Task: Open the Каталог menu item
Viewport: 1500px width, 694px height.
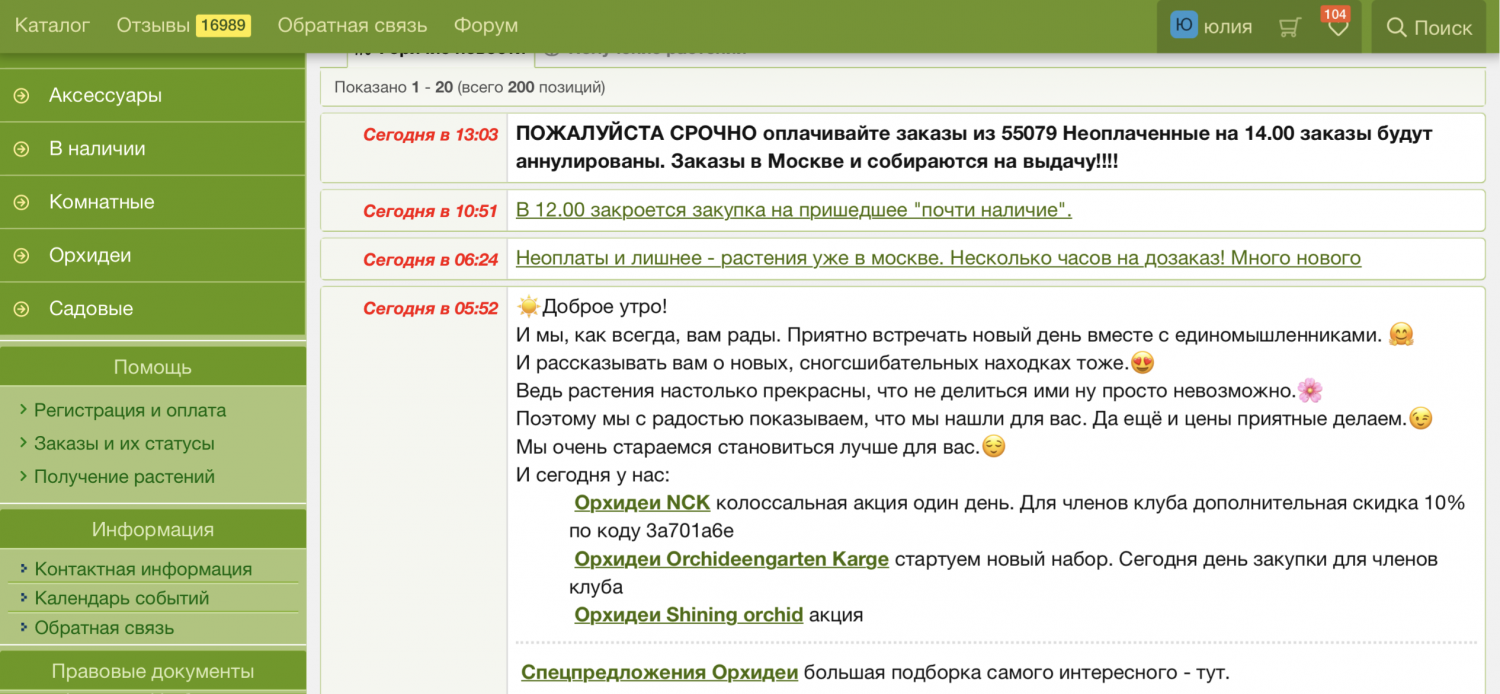Action: click(52, 26)
